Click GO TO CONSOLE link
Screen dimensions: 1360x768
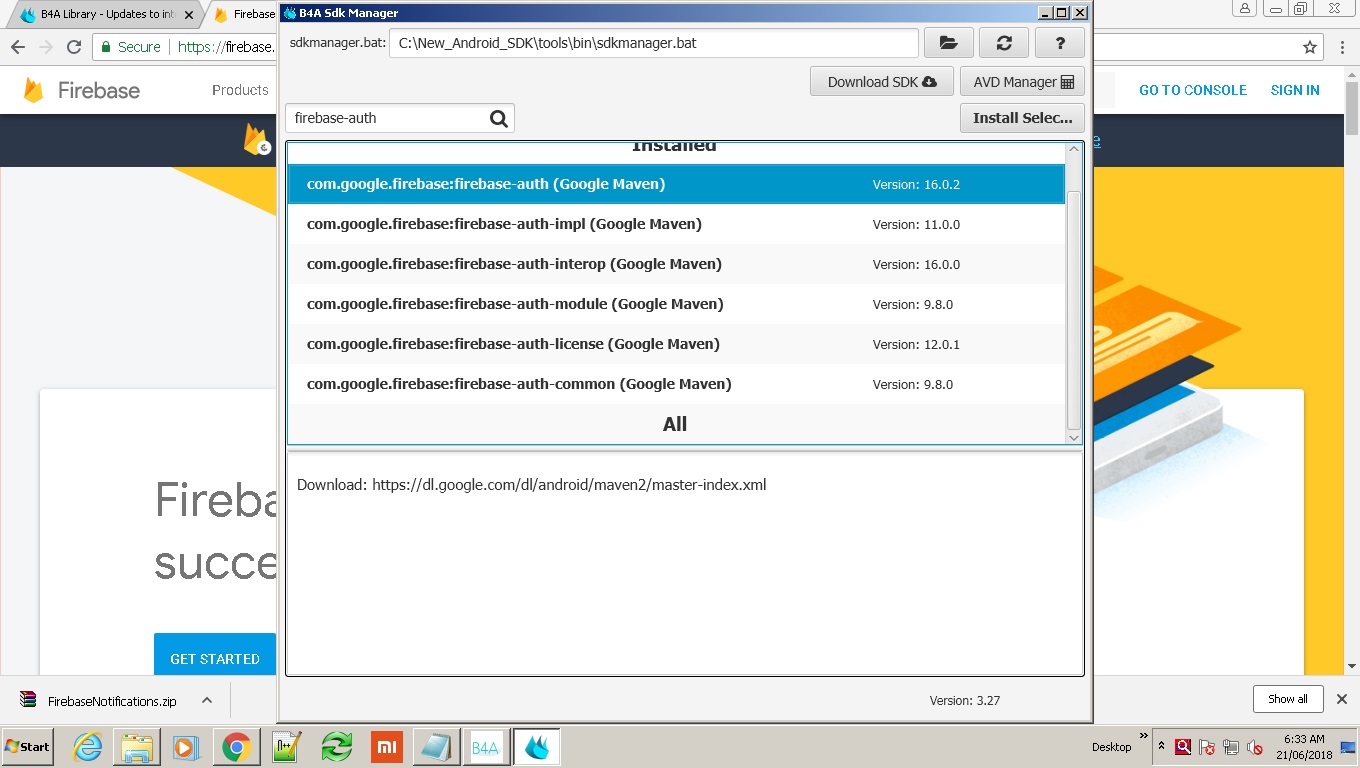[x=1193, y=90]
